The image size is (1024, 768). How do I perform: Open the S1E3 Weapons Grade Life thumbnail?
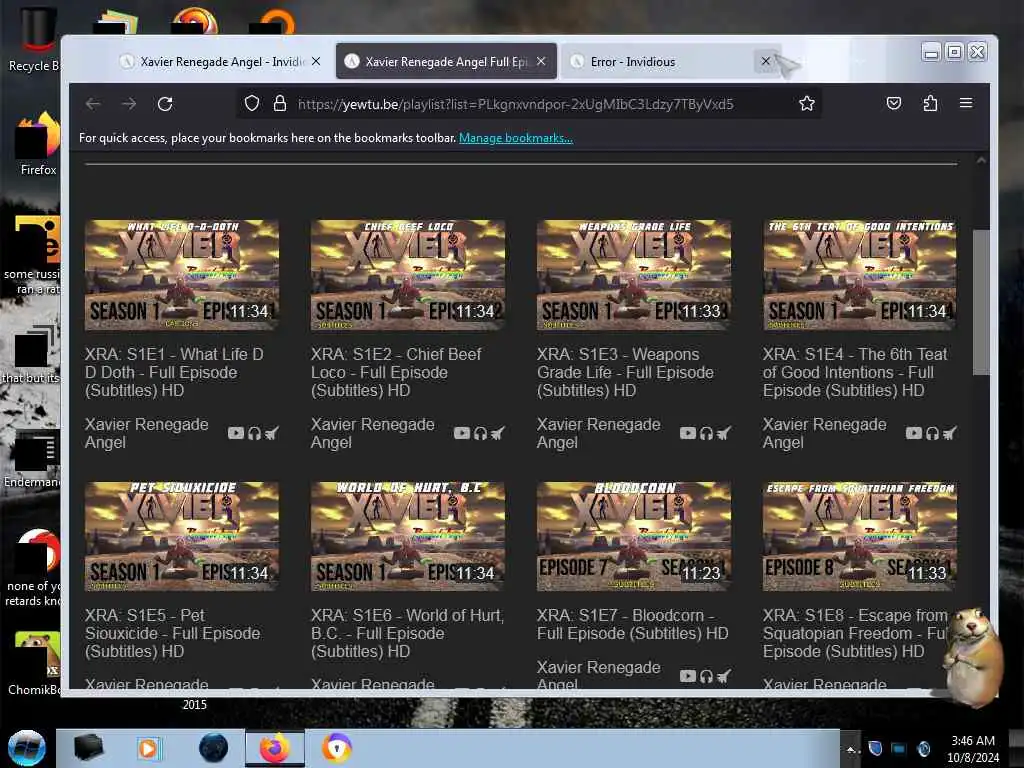pyautogui.click(x=633, y=275)
